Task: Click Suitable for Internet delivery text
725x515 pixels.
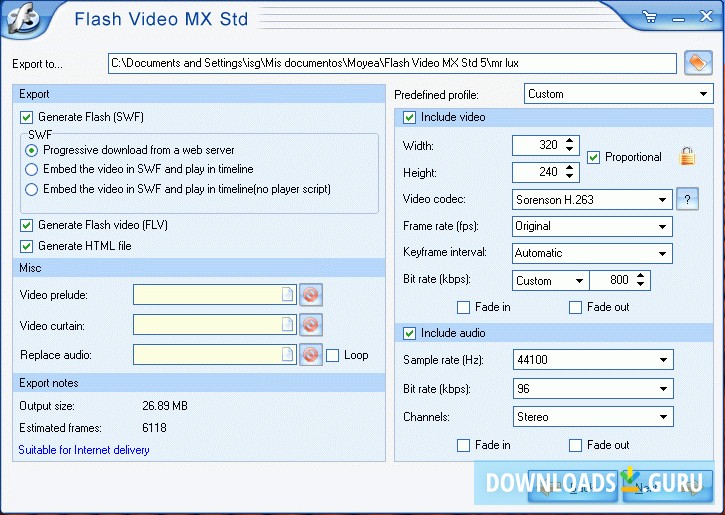Action: tap(84, 450)
